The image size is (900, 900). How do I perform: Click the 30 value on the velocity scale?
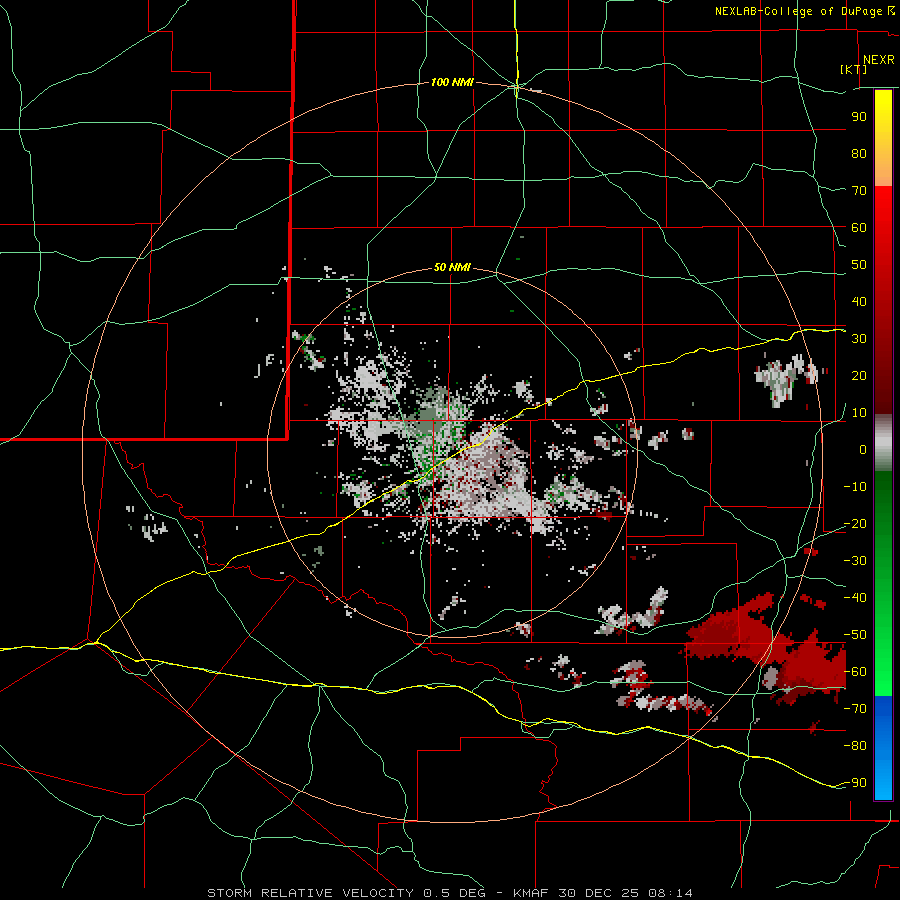(x=859, y=339)
